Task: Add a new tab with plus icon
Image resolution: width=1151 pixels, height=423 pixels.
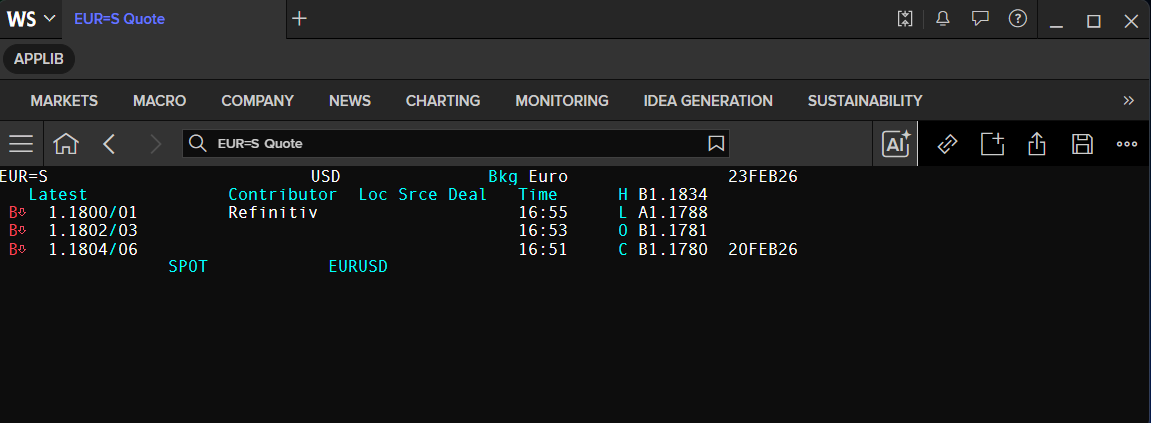Action: 299,19
